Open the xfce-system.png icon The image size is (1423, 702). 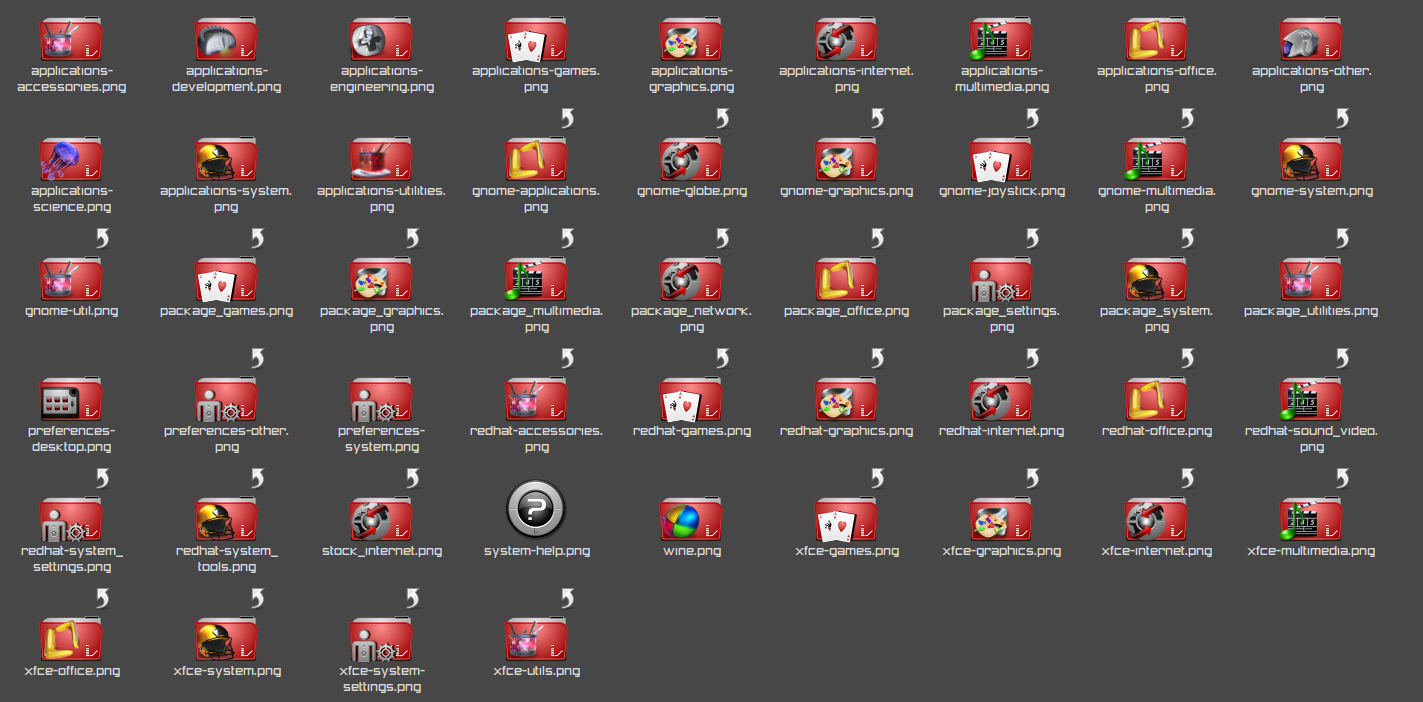[x=226, y=640]
